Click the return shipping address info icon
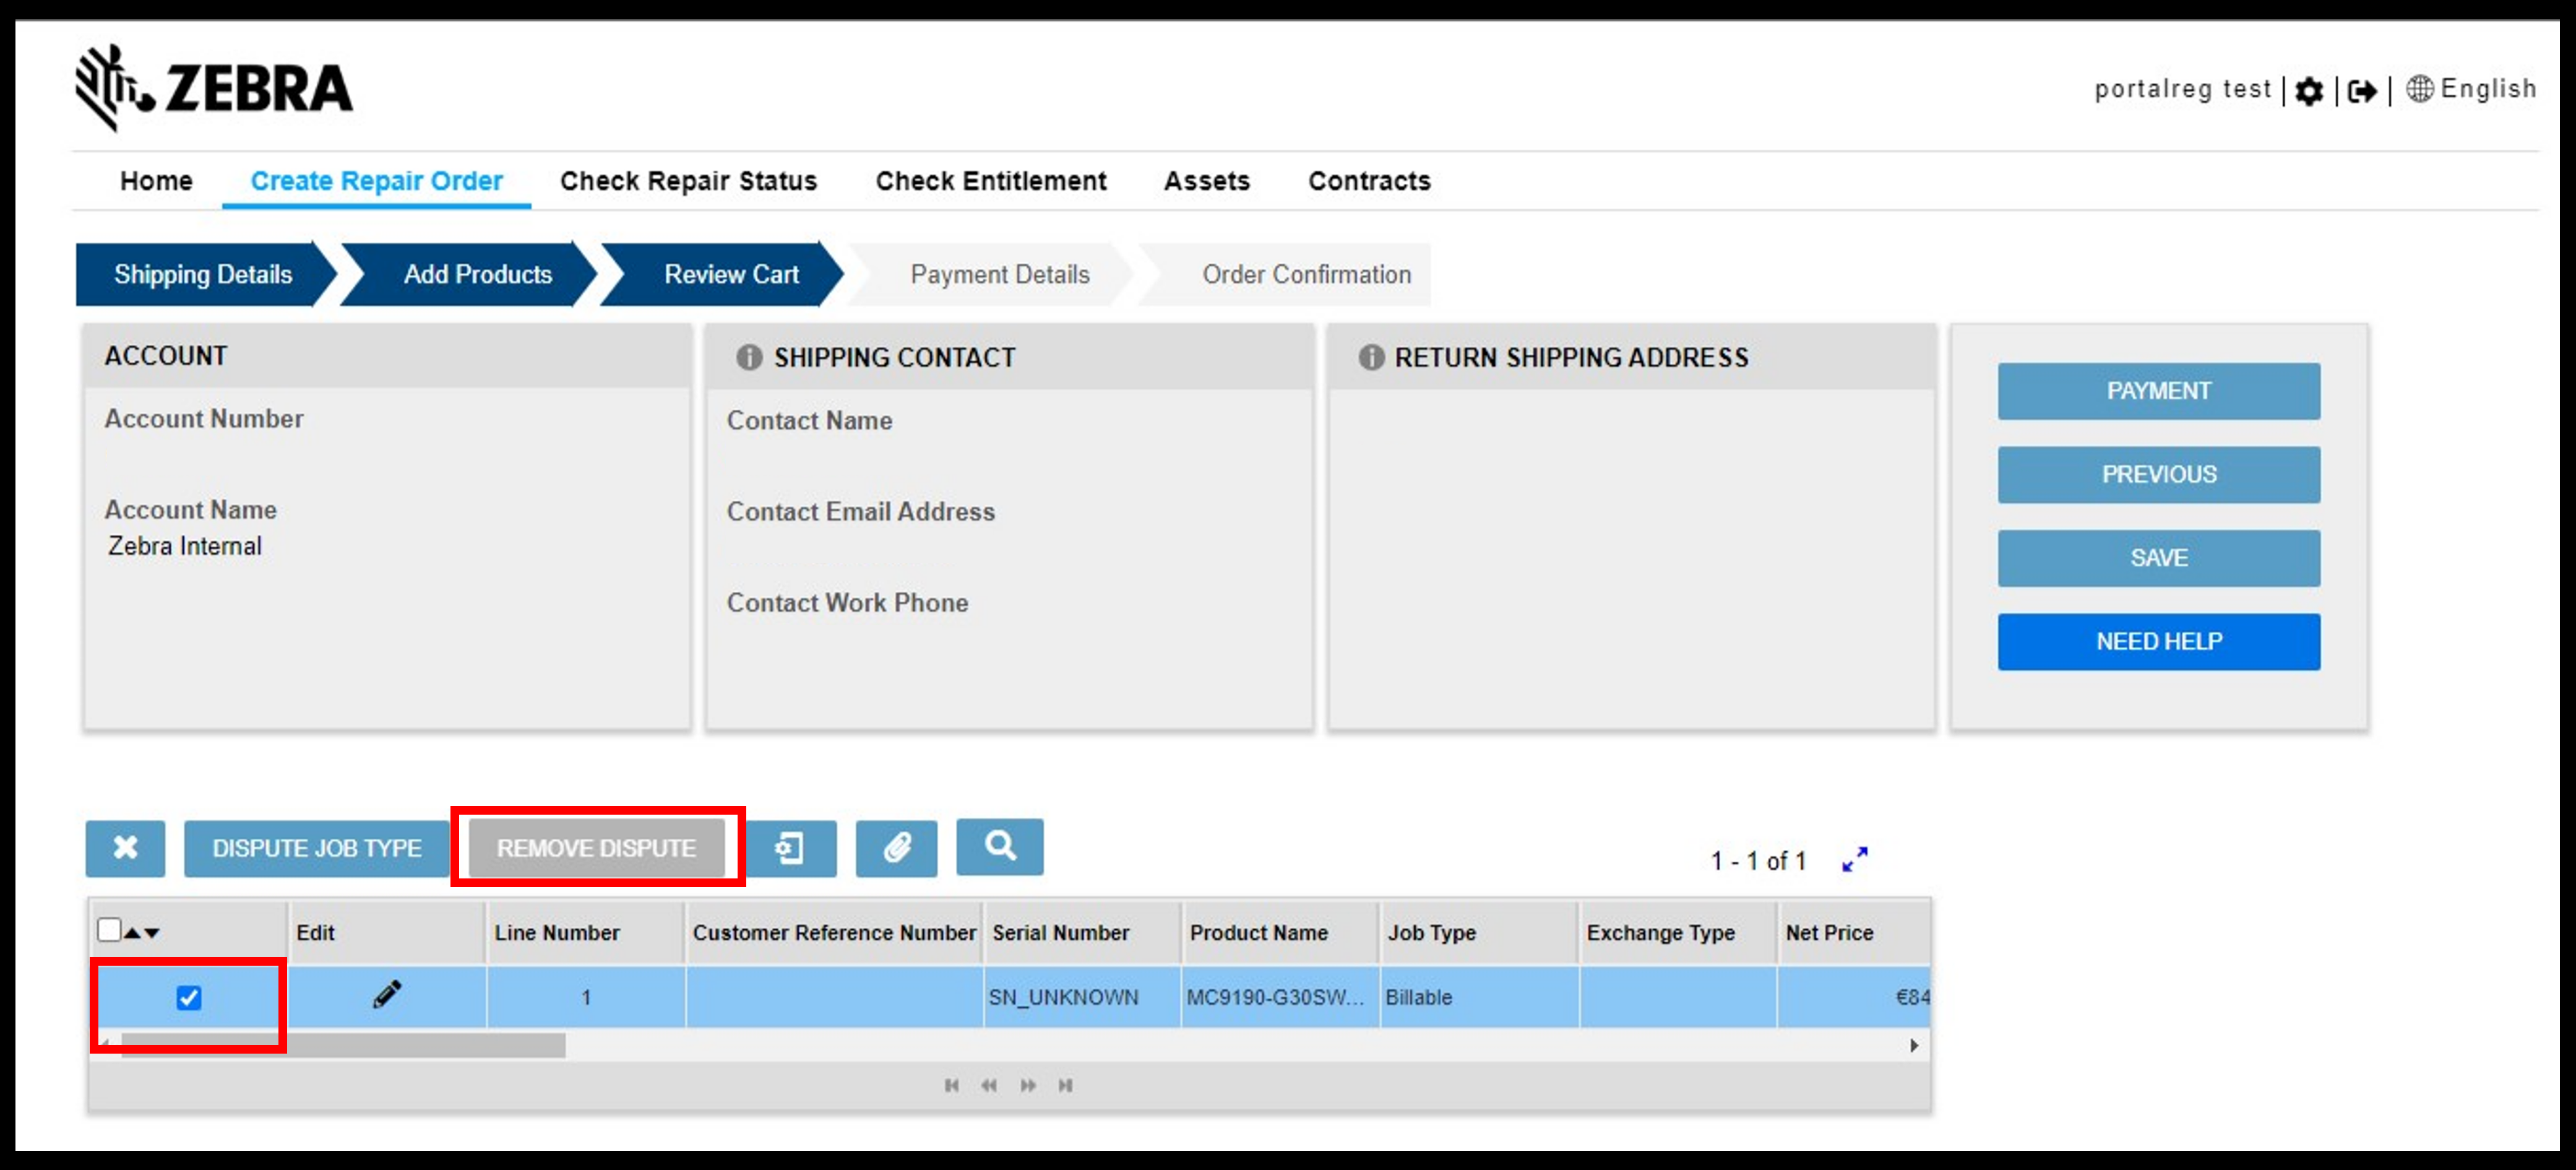2576x1170 pixels. [x=1371, y=357]
